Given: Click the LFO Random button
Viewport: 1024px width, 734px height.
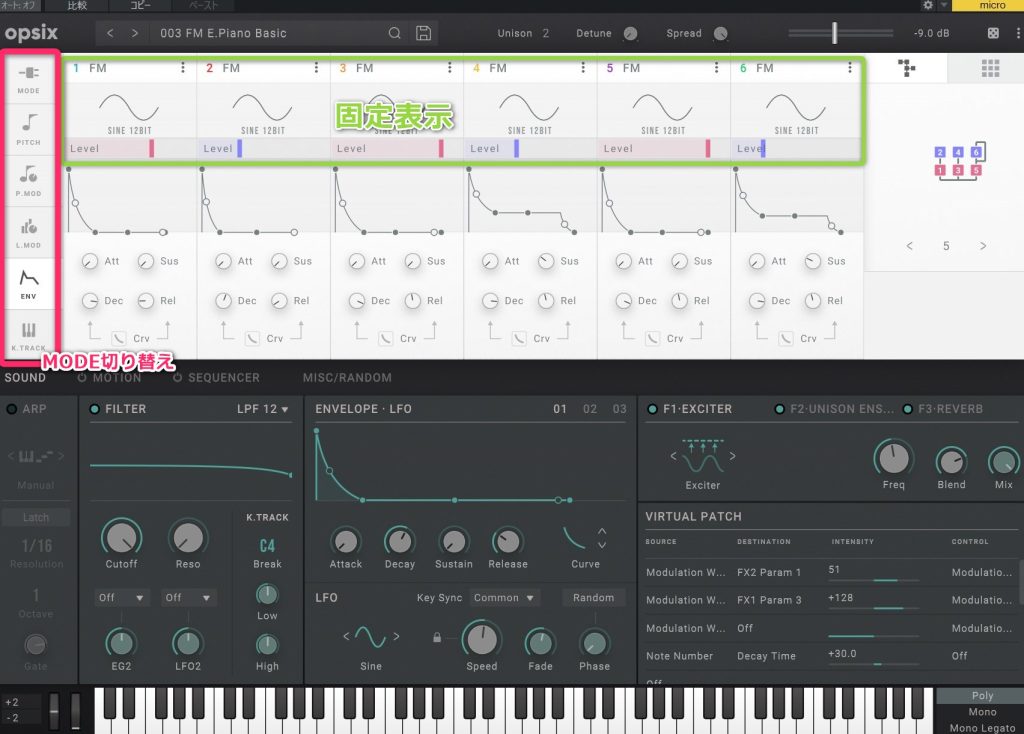Looking at the screenshot, I should coord(593,598).
